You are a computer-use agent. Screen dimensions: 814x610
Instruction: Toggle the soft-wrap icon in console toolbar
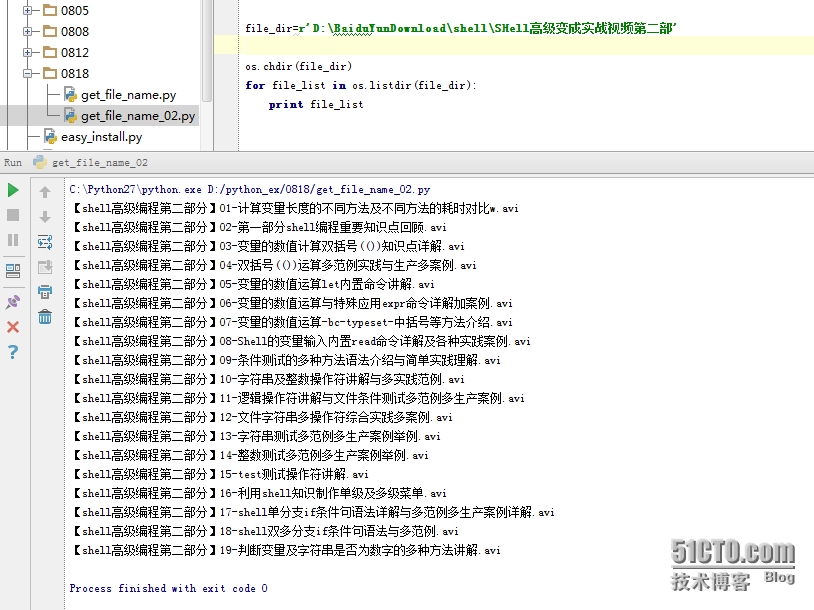tap(45, 241)
